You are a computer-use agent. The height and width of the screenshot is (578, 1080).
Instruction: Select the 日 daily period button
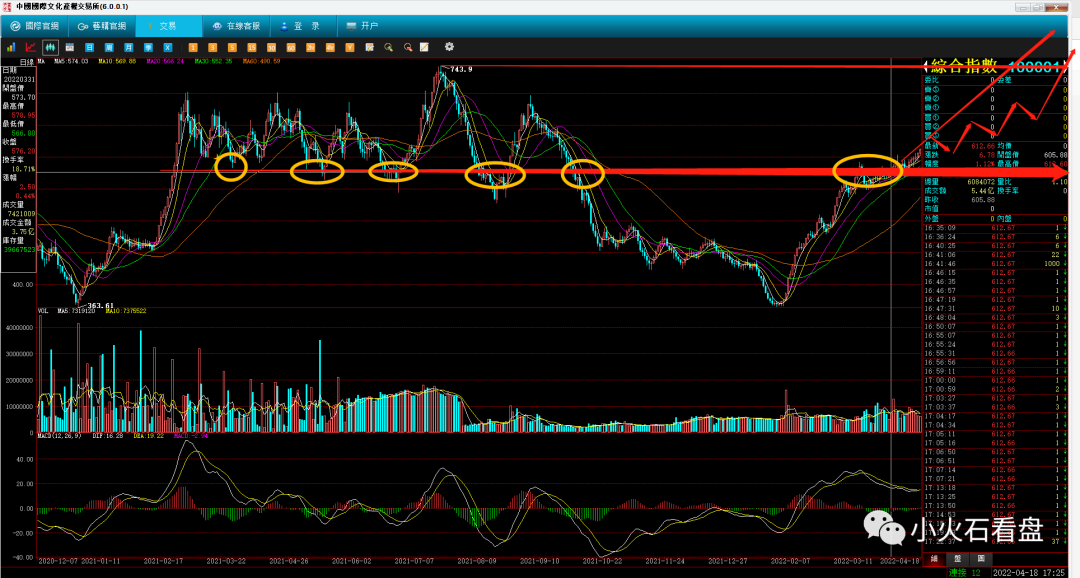(90, 48)
